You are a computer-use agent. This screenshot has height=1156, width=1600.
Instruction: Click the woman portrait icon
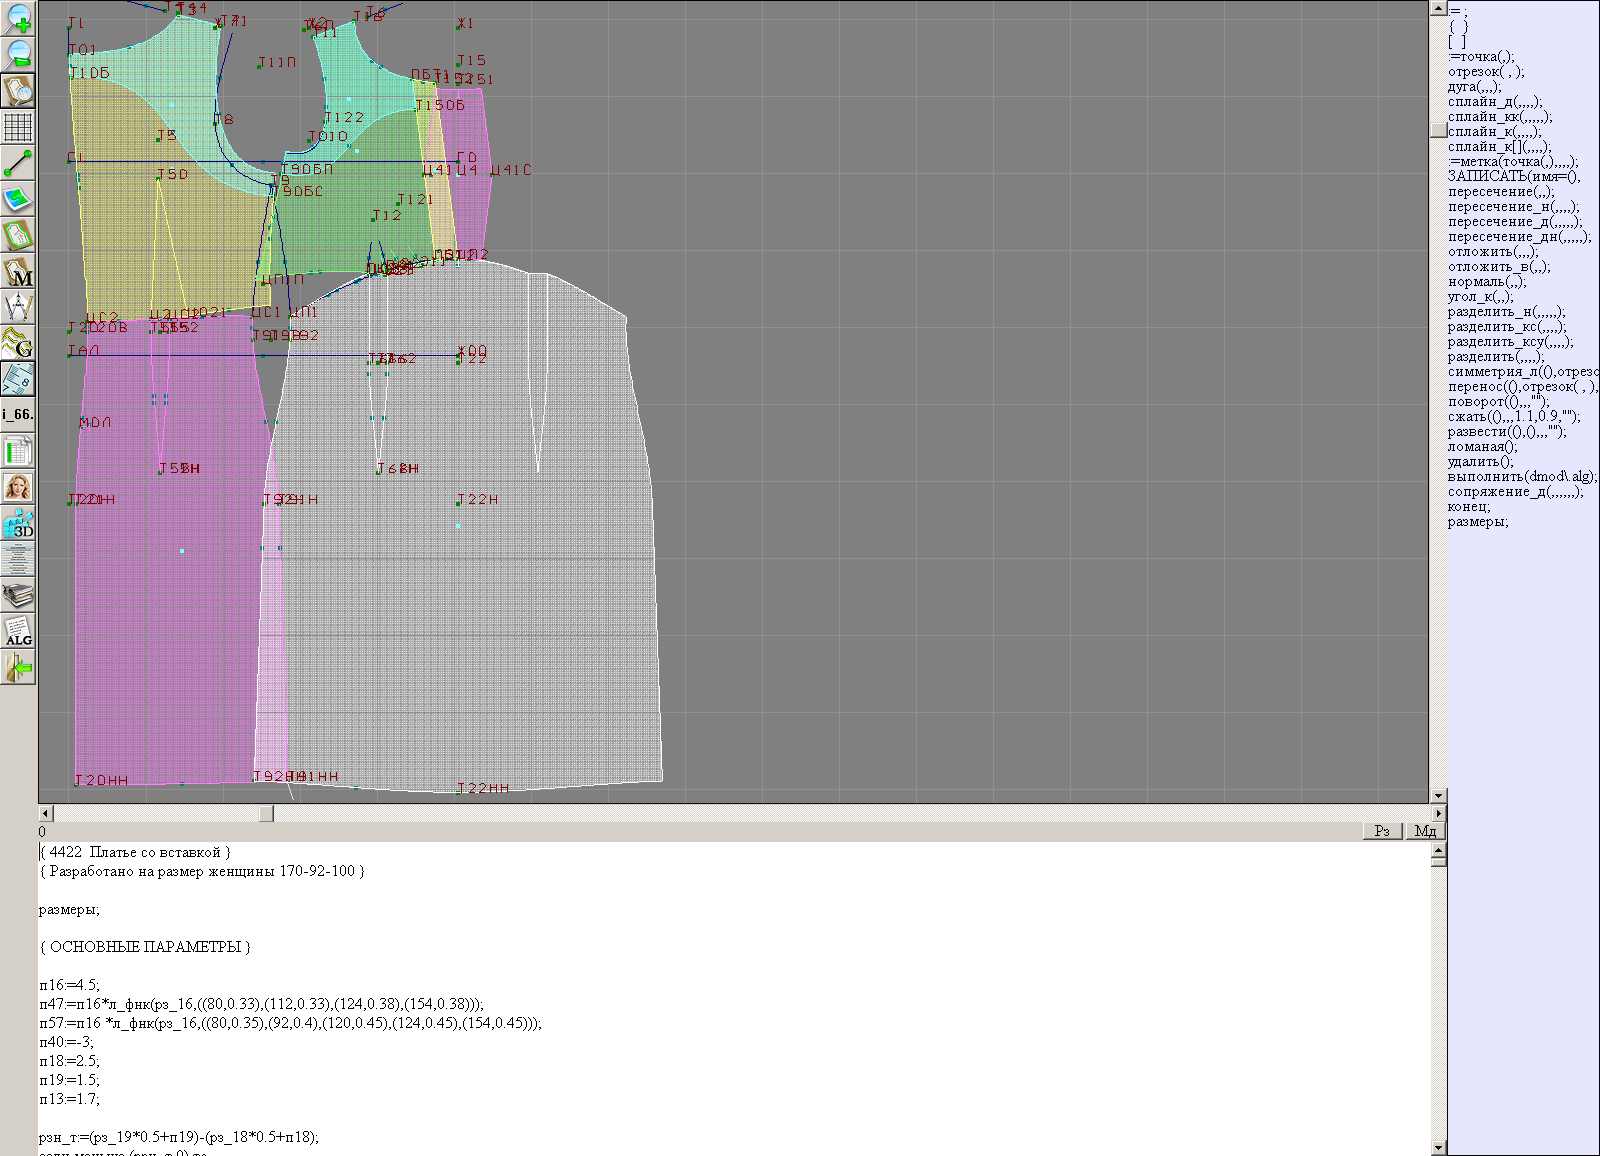coord(18,487)
